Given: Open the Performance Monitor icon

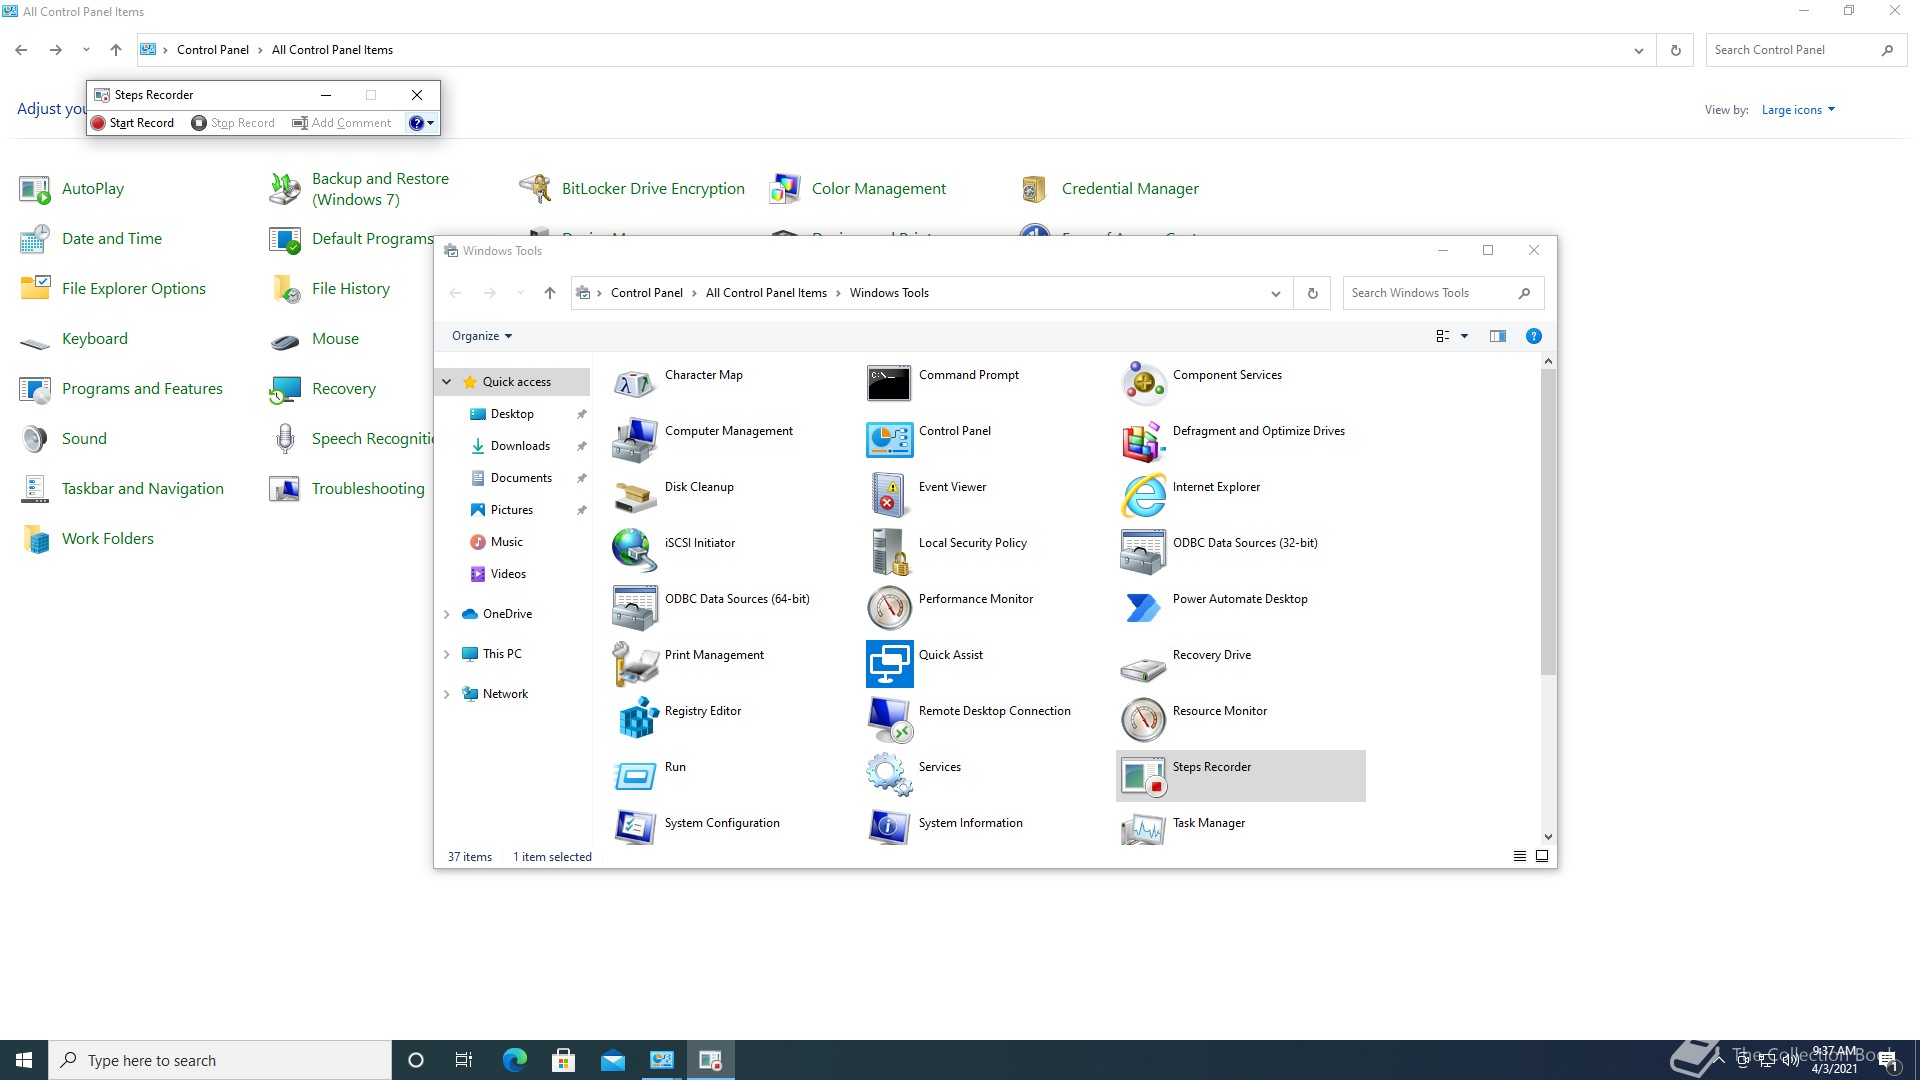Looking at the screenshot, I should [889, 607].
